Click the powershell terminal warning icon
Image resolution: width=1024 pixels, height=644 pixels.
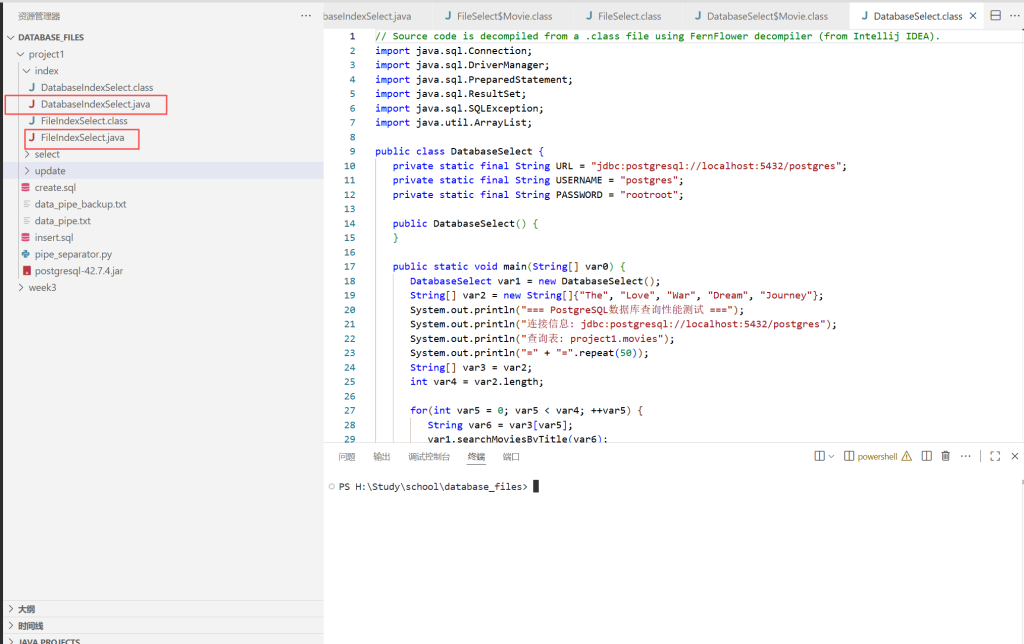pos(907,456)
